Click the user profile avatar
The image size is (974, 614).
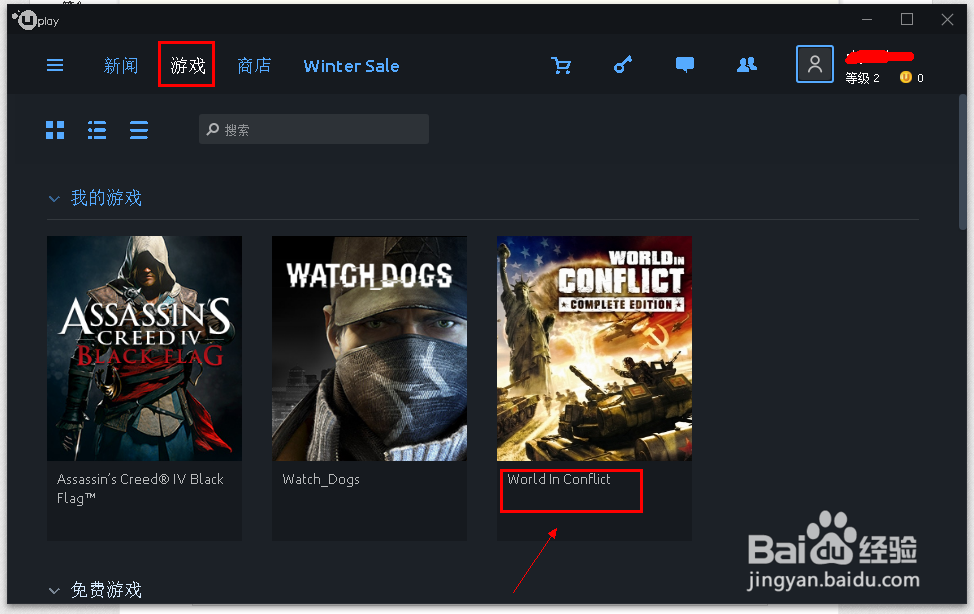tap(814, 64)
